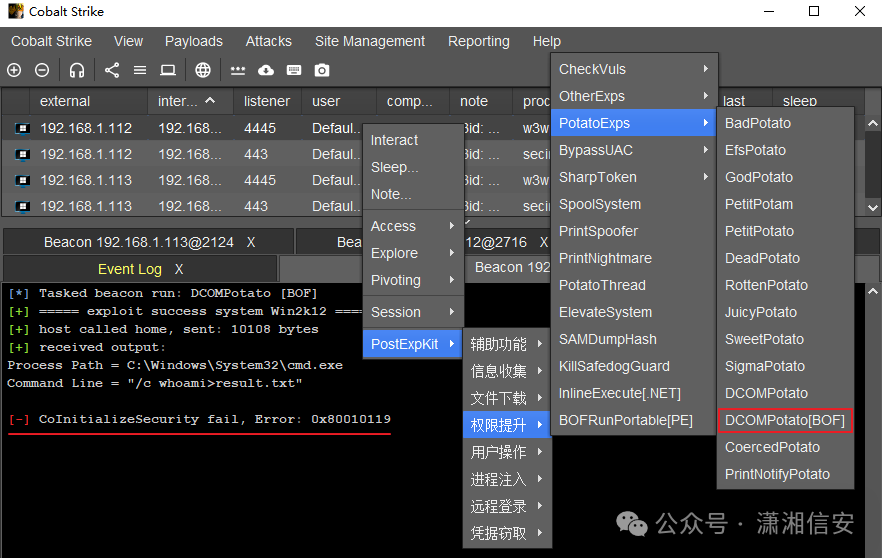Viewport: 882px width, 558px height.
Task: Expand the 权限提升 submenu
Action: point(507,425)
